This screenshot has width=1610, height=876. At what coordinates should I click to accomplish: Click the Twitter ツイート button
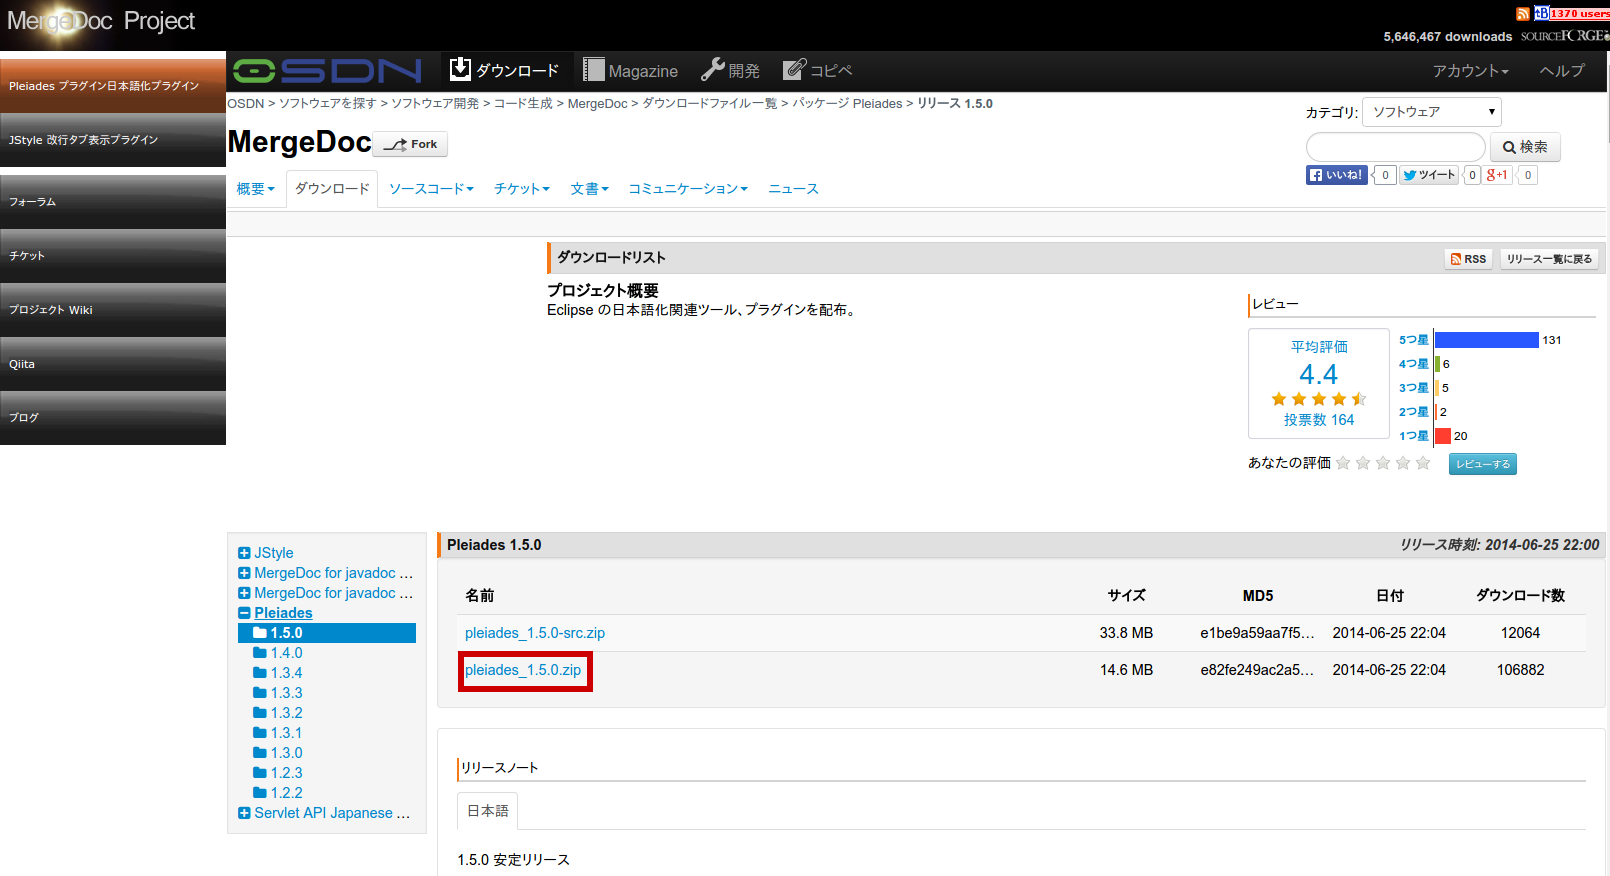(1429, 175)
